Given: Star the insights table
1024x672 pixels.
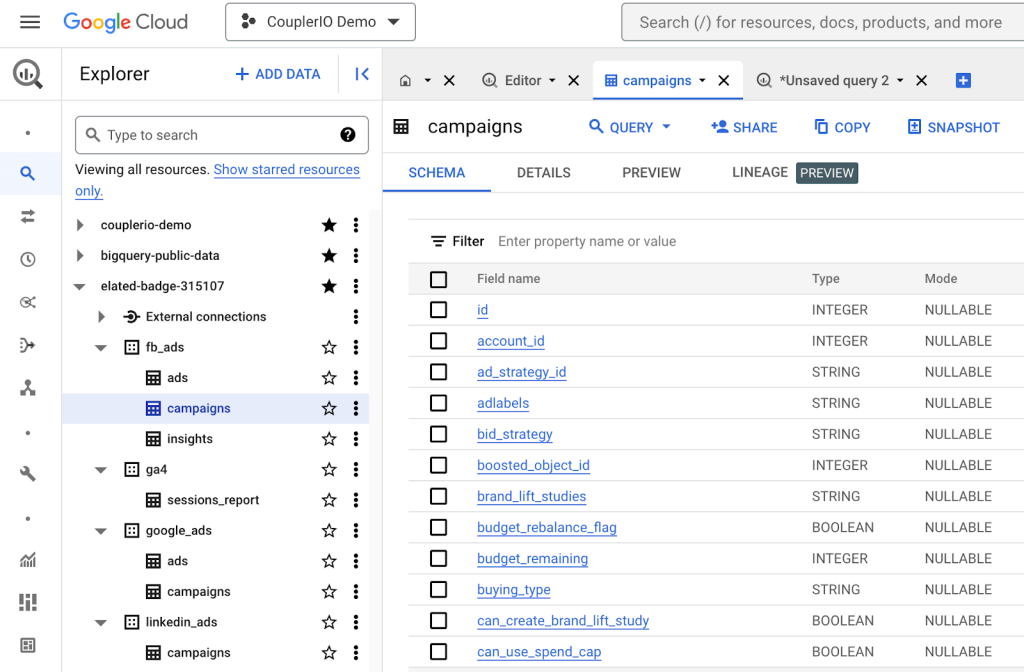Looking at the screenshot, I should pos(329,439).
